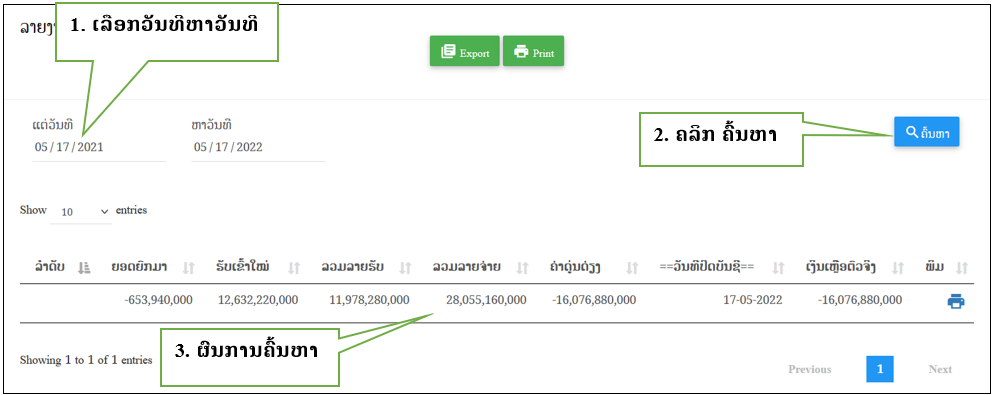Select the ຫາວັນທີ end date field

click(x=258, y=147)
